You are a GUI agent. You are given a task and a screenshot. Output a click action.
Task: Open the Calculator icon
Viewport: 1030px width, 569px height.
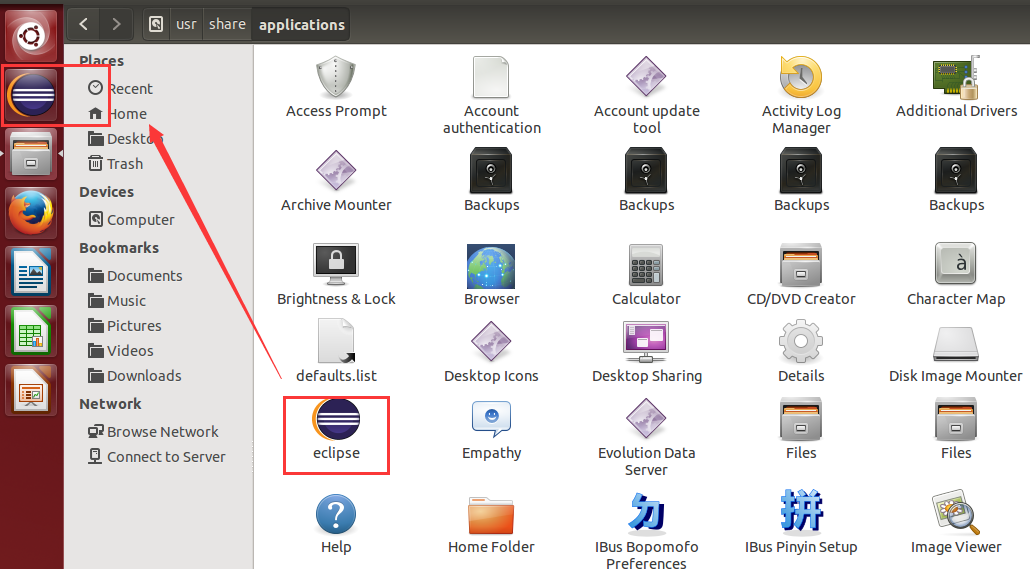646,265
